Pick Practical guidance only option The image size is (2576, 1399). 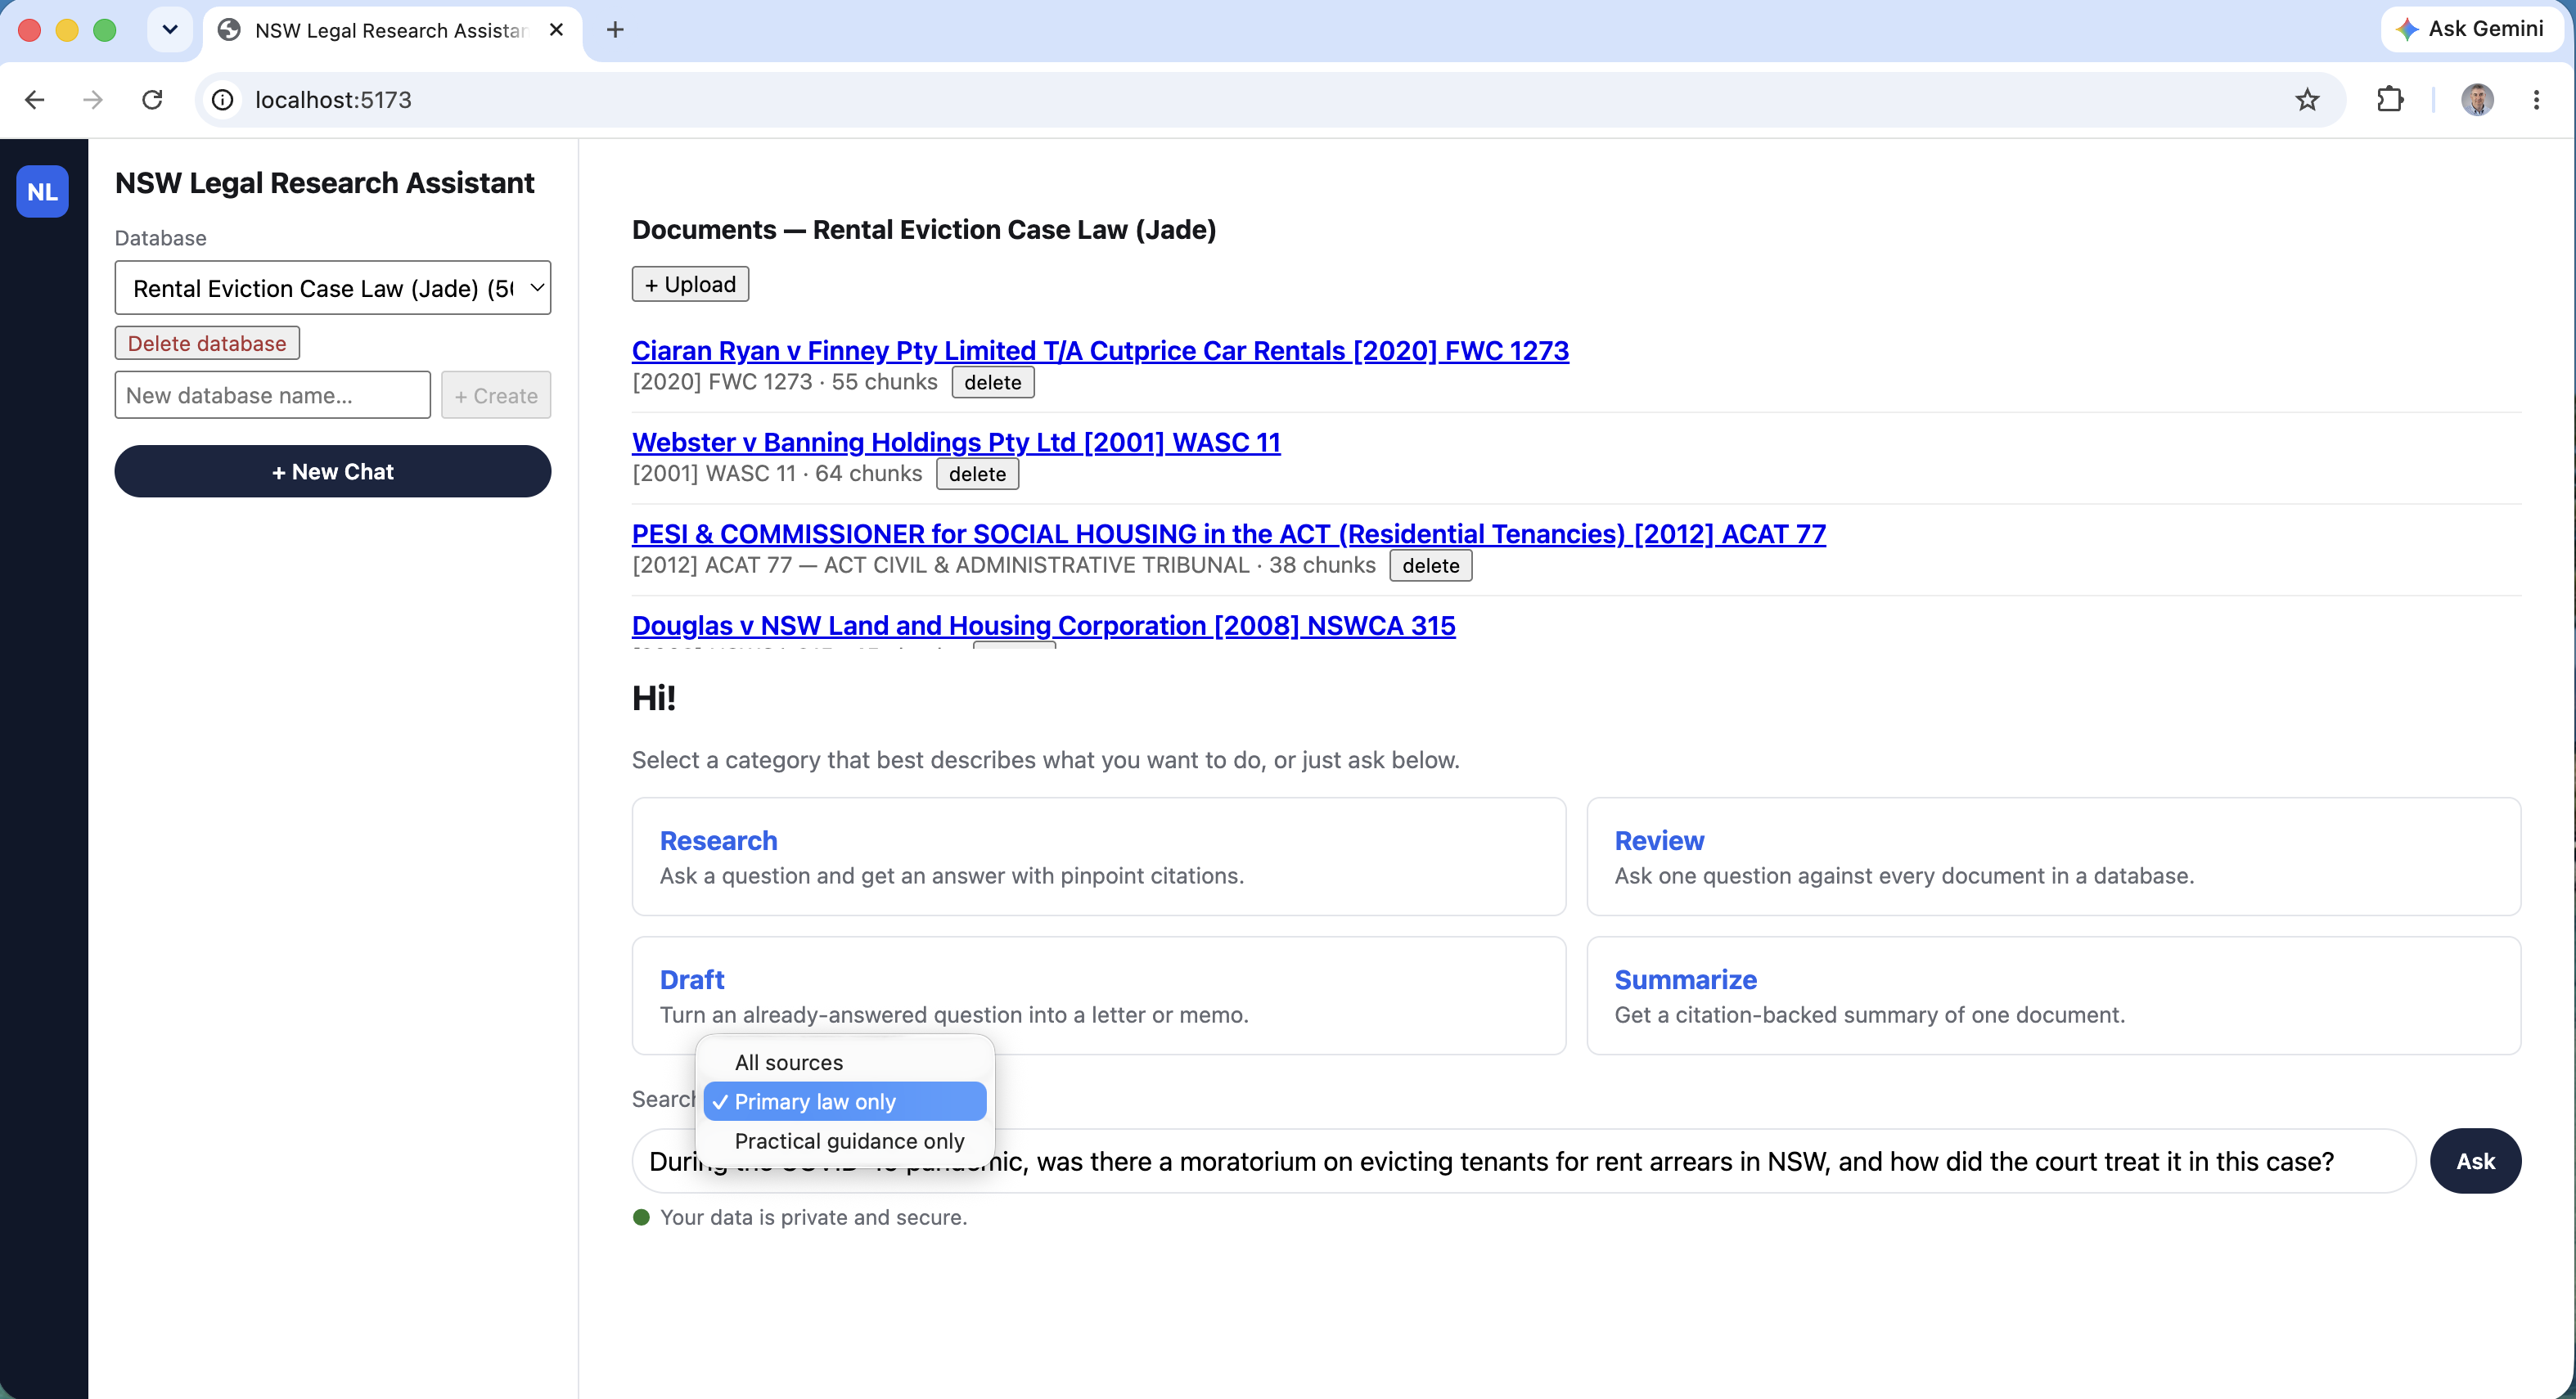[845, 1141]
